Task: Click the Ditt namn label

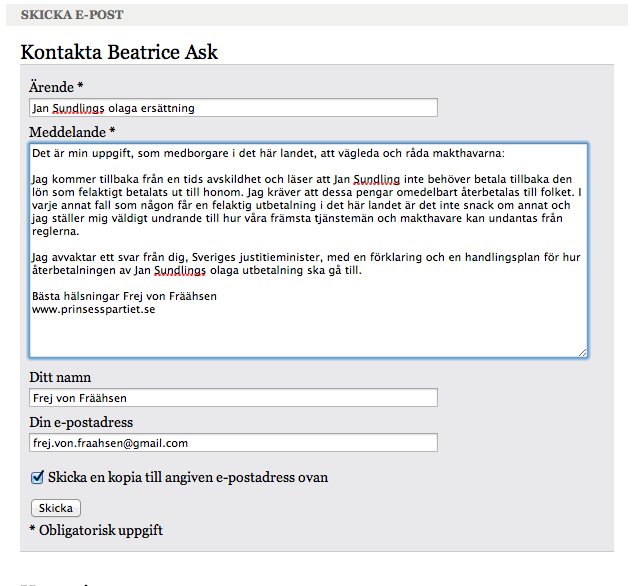Action: (x=60, y=378)
